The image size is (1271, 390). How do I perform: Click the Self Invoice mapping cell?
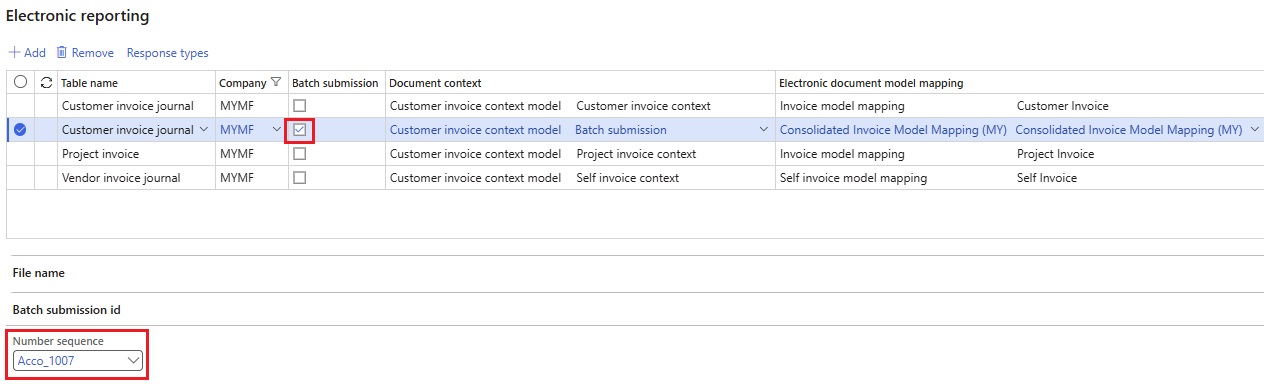click(1047, 178)
